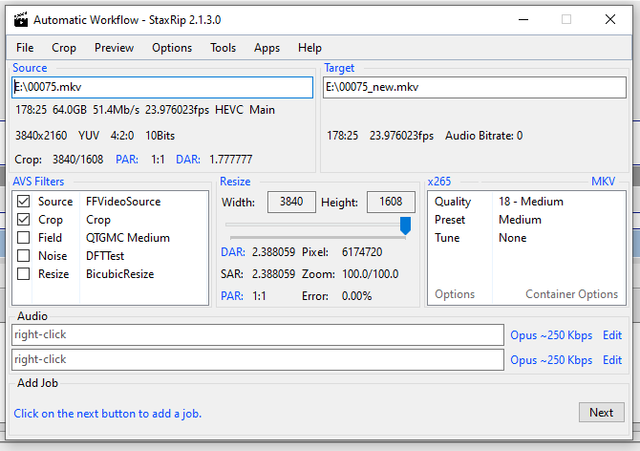Click the DAR link in Resize panel
Screen dimensions: 640x451
point(233,252)
